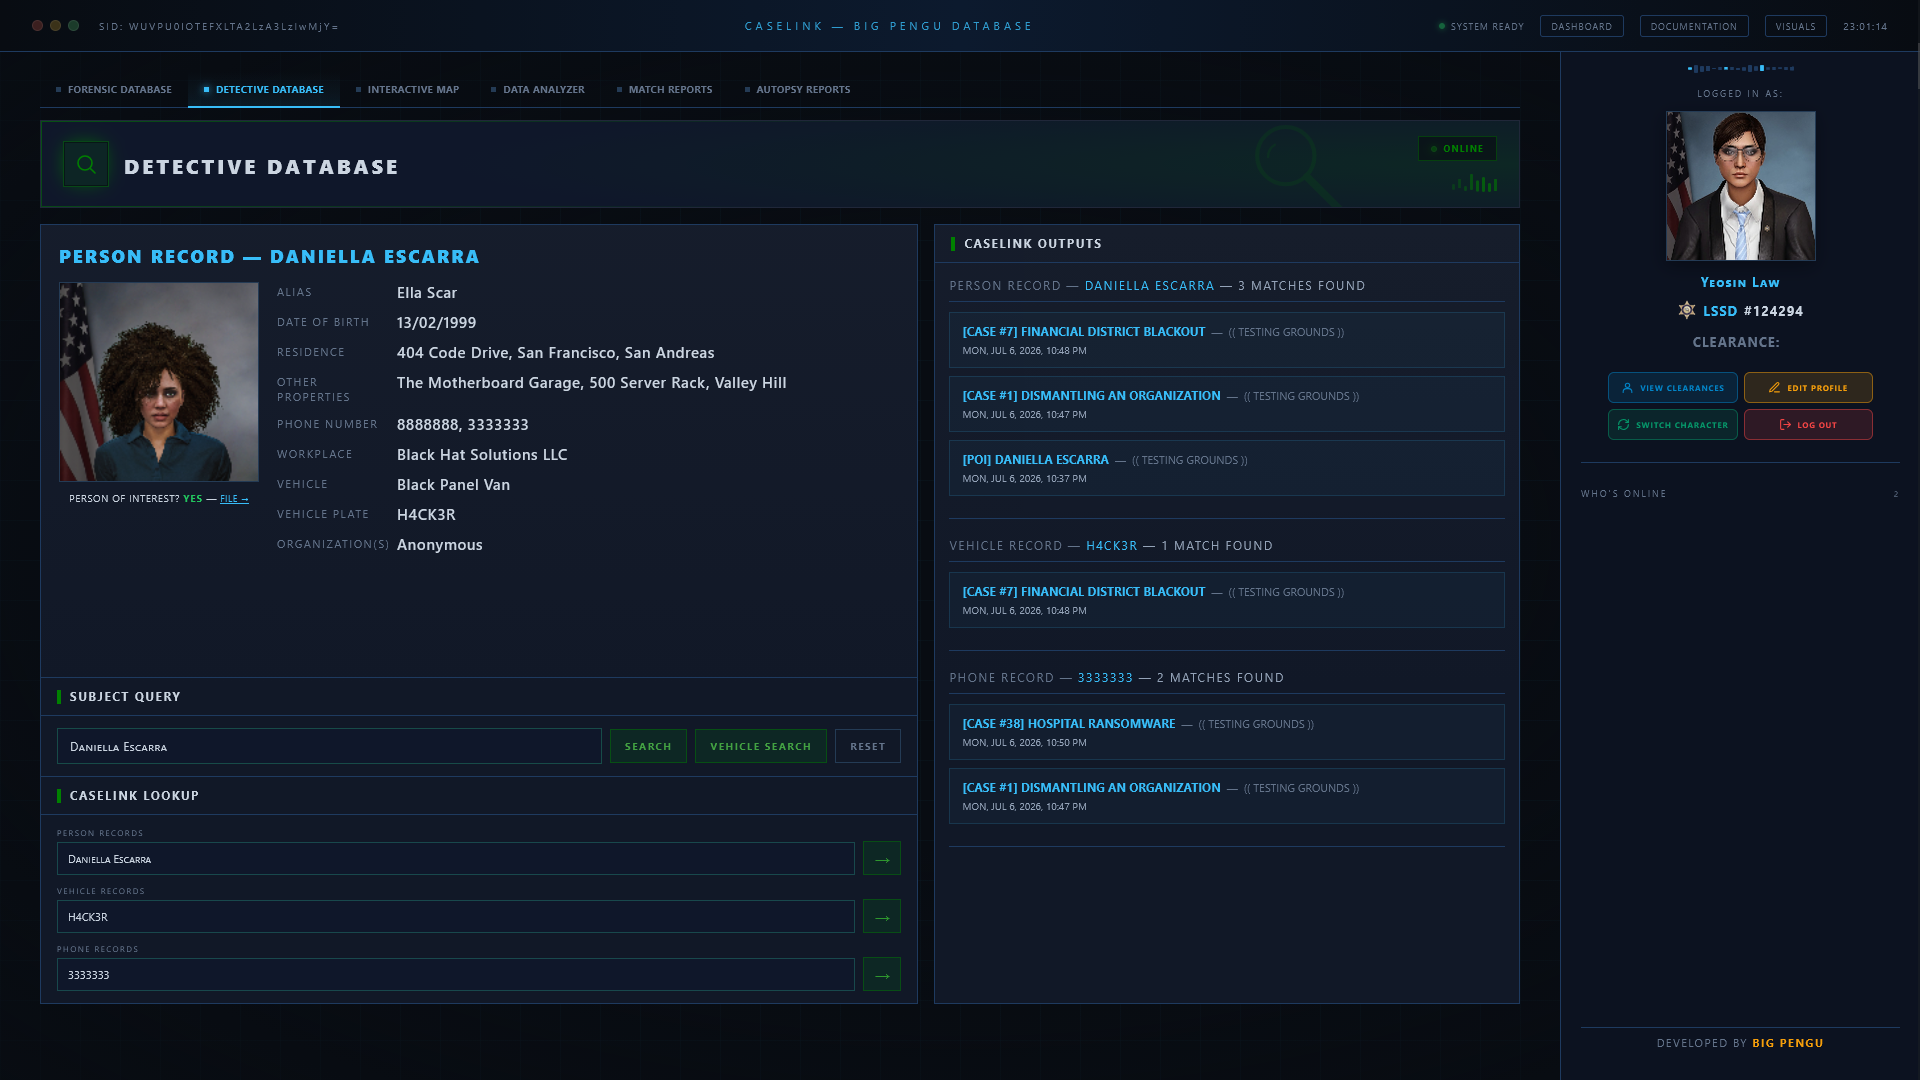The height and width of the screenshot is (1080, 1920).
Task: Click Yeosin Law's profile picture
Action: coord(1741,186)
